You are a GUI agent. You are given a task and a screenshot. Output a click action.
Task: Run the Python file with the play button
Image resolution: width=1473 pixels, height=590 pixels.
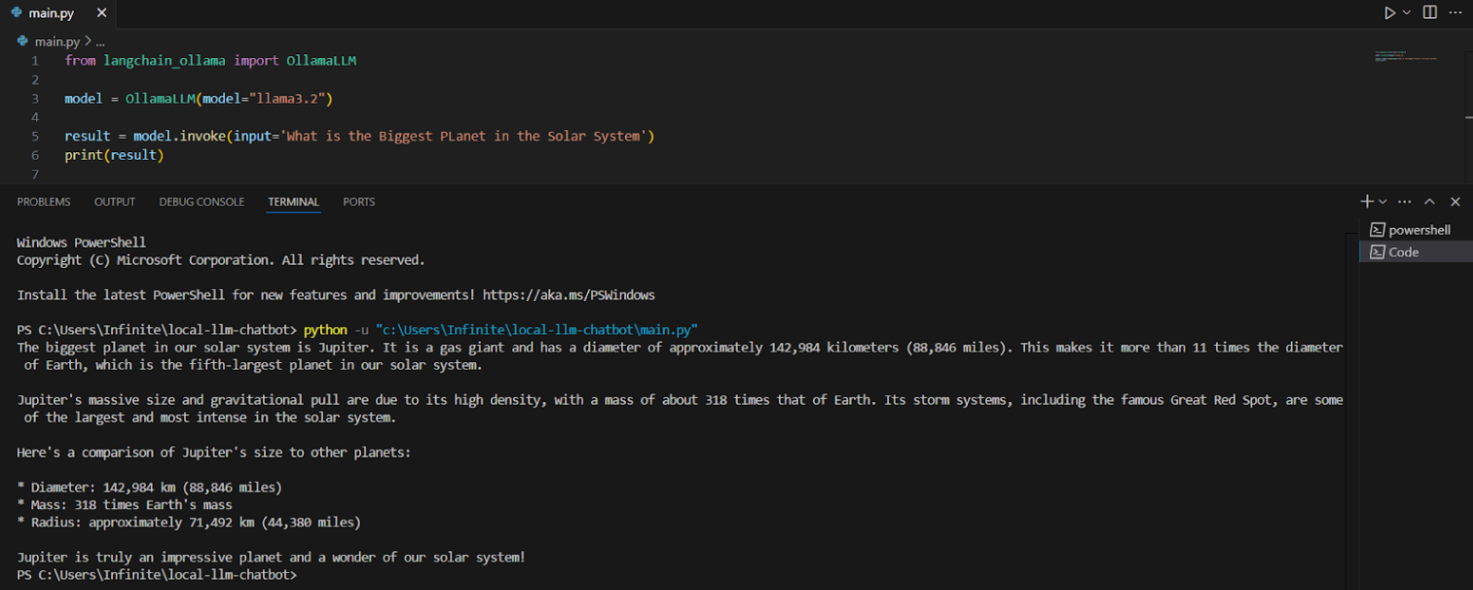(1389, 13)
